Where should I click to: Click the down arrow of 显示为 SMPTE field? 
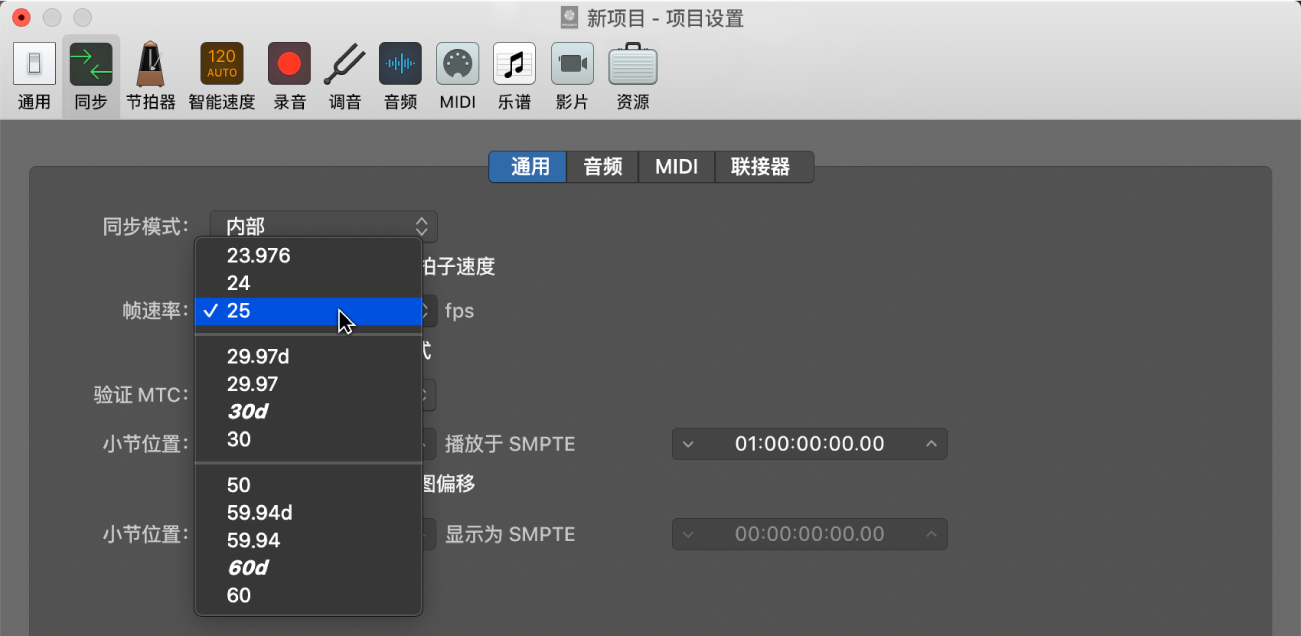[688, 534]
